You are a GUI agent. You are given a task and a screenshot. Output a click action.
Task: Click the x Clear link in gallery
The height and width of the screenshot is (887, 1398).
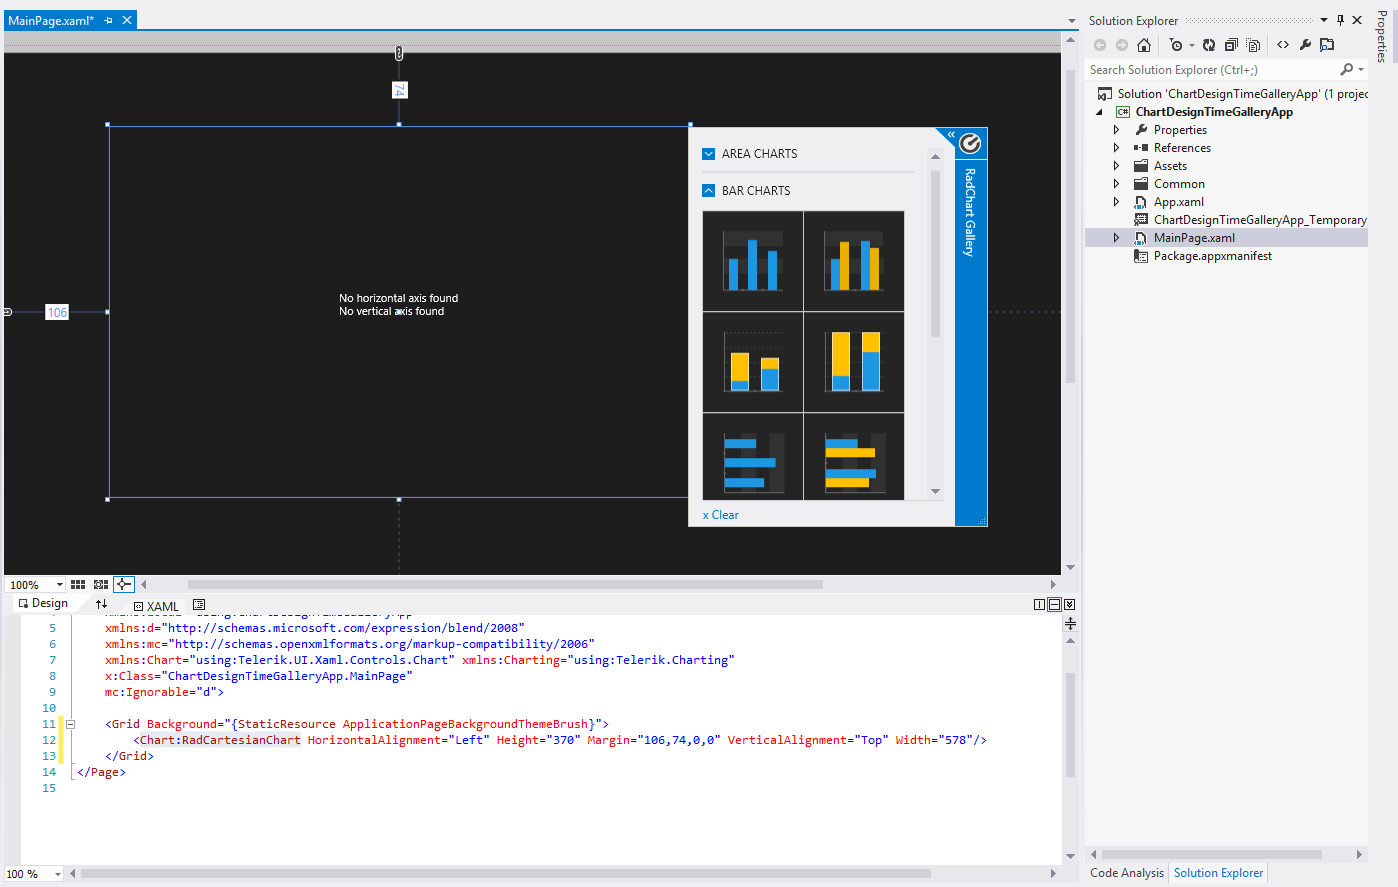[x=721, y=515]
